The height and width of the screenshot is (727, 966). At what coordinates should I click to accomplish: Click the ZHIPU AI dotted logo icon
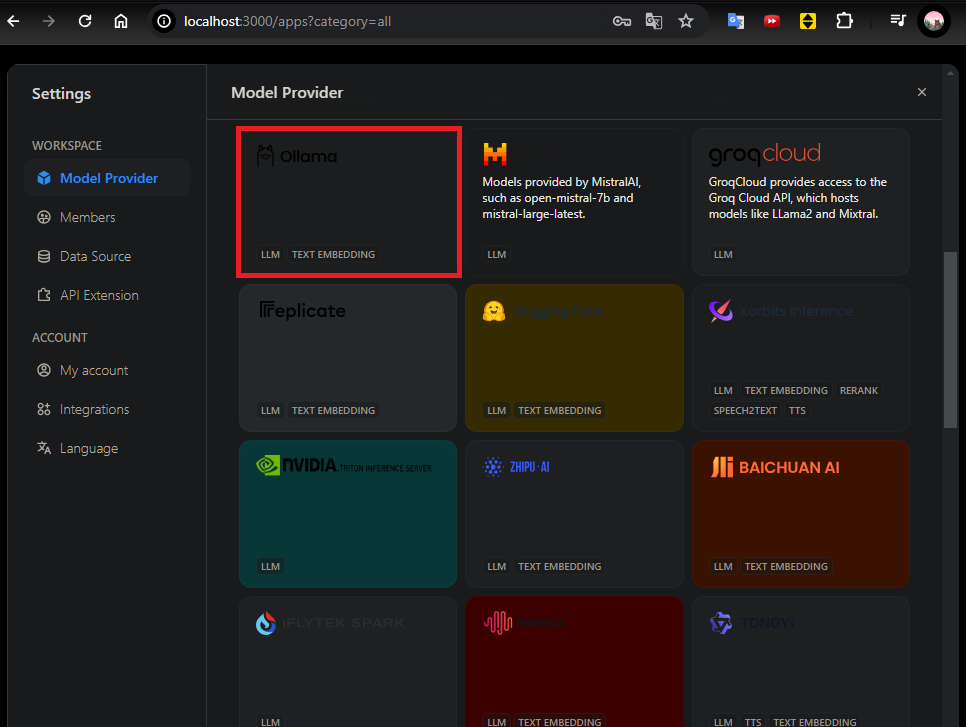493,467
